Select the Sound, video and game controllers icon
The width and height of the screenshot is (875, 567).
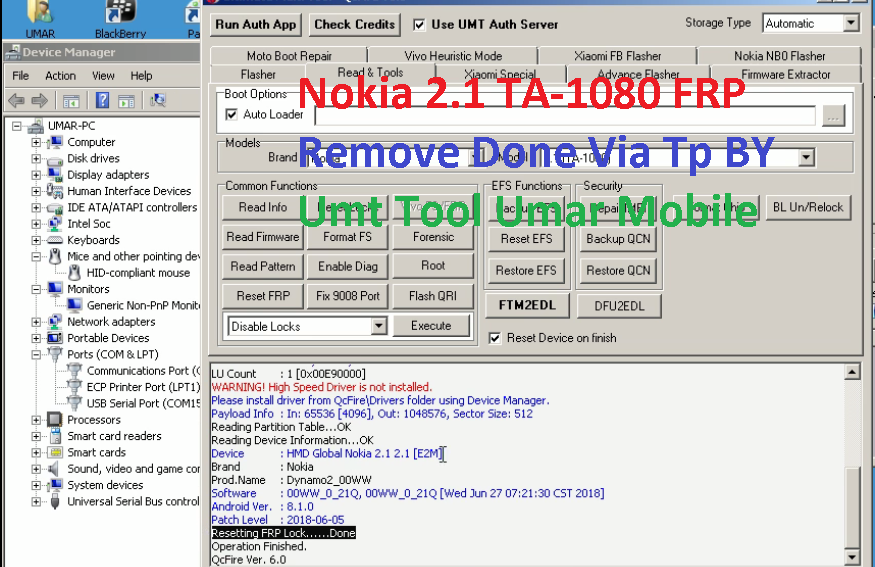click(54, 469)
